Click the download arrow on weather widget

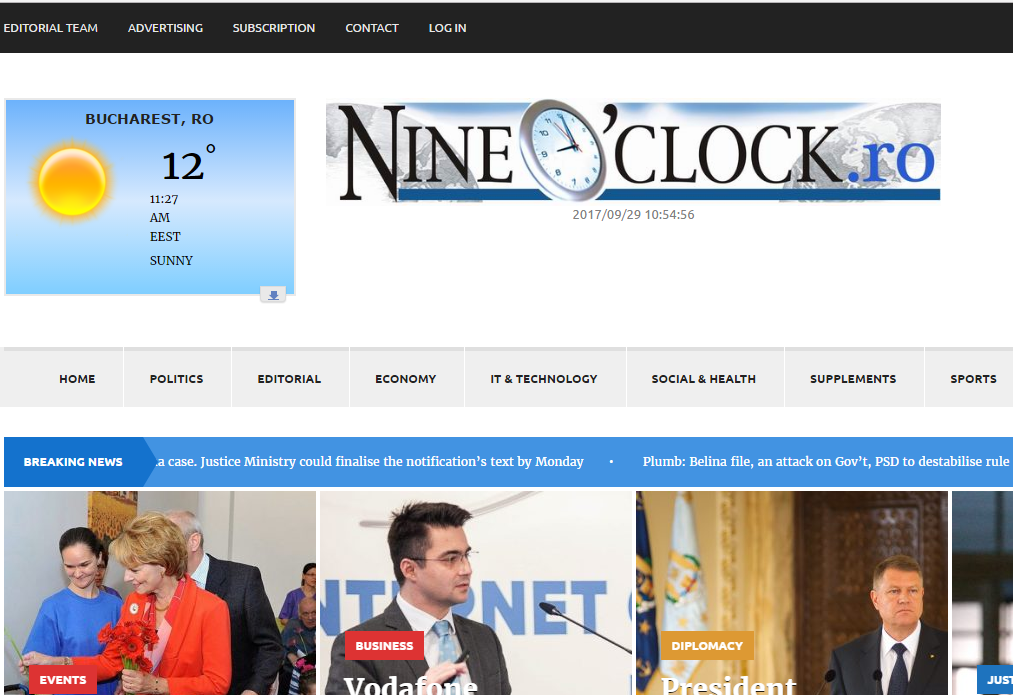(x=273, y=295)
